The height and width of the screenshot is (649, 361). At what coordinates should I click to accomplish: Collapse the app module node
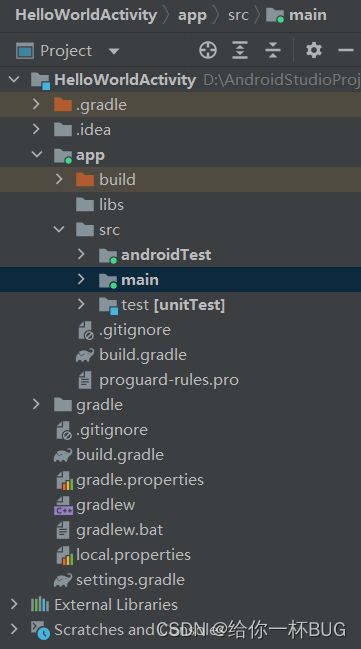[37, 154]
